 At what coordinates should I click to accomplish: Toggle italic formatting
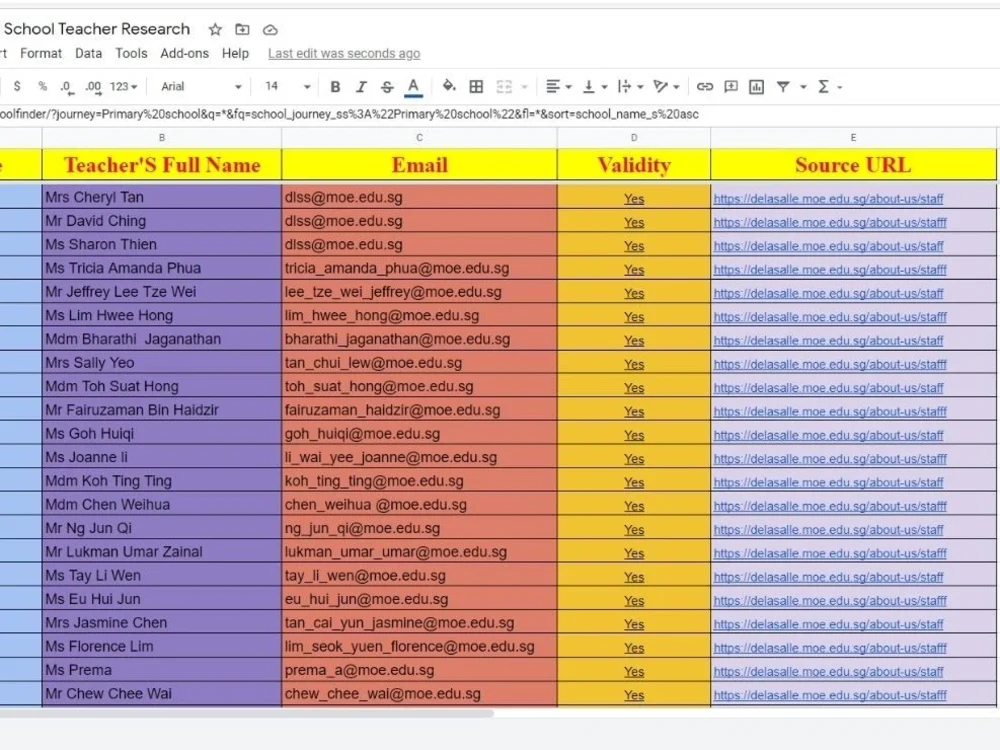tap(361, 87)
